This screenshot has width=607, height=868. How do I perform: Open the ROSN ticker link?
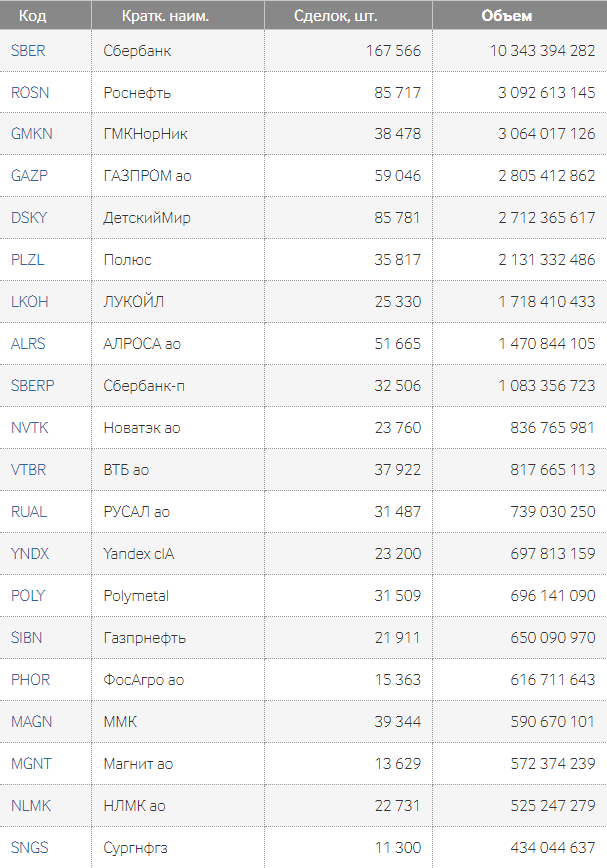point(30,92)
